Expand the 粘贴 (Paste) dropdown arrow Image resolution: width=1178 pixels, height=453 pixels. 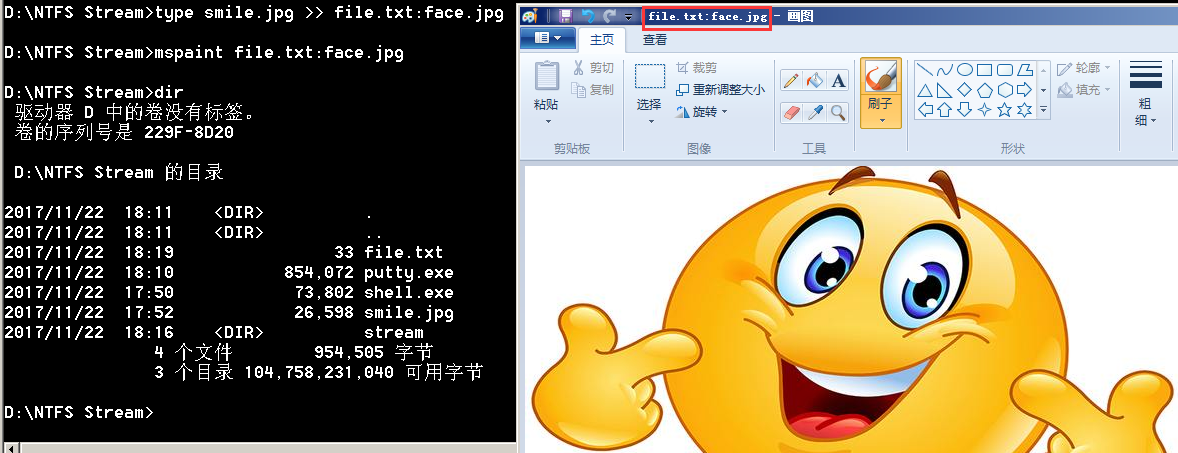pos(548,121)
